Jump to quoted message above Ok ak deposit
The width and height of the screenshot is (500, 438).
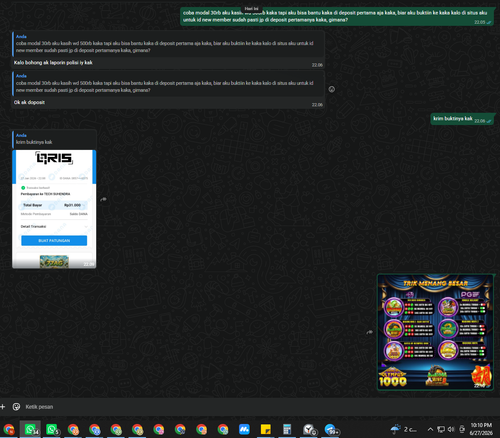point(168,84)
